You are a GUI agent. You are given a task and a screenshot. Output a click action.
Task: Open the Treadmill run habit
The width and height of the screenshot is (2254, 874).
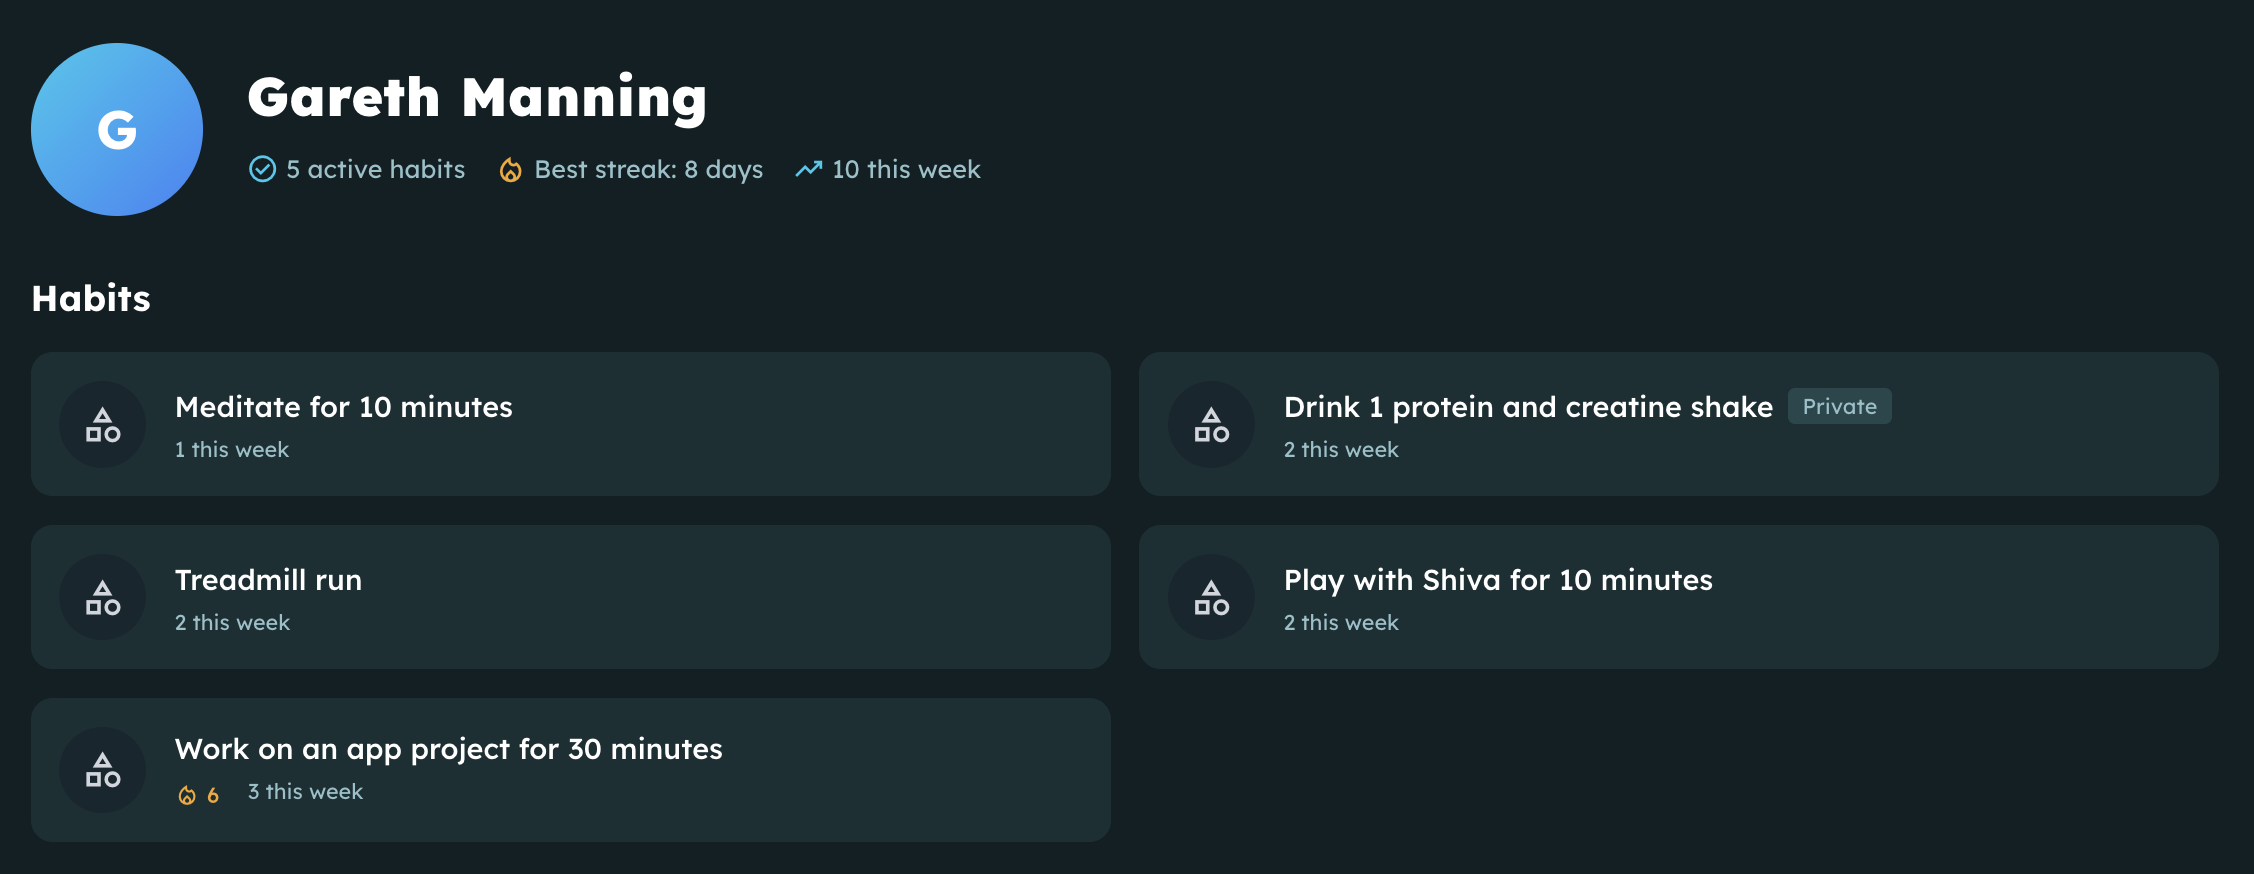click(268, 580)
